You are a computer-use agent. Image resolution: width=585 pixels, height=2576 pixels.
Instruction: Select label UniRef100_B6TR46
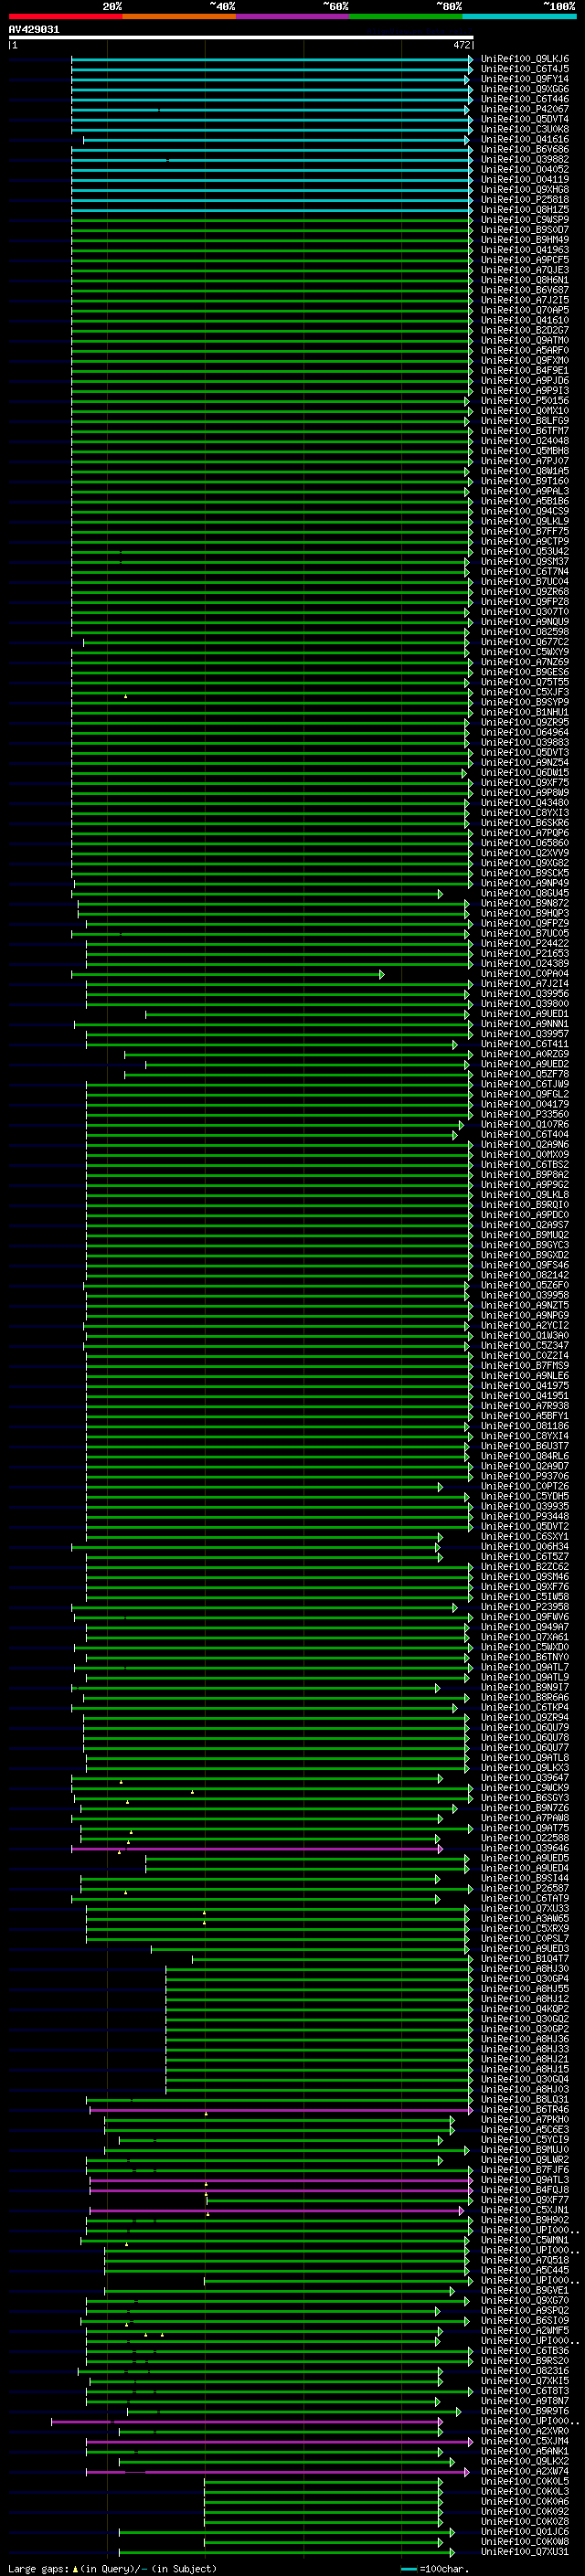click(525, 2109)
